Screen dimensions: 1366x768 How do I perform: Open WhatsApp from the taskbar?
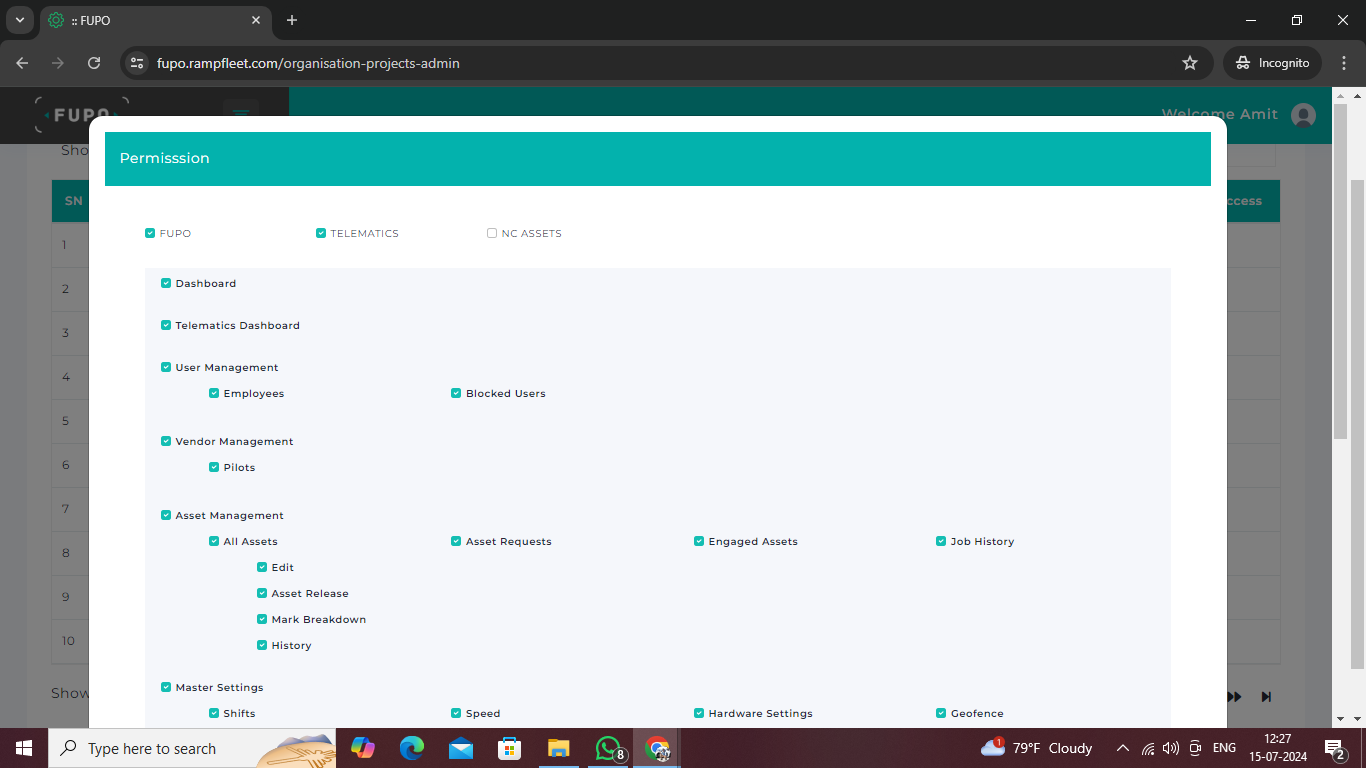608,748
